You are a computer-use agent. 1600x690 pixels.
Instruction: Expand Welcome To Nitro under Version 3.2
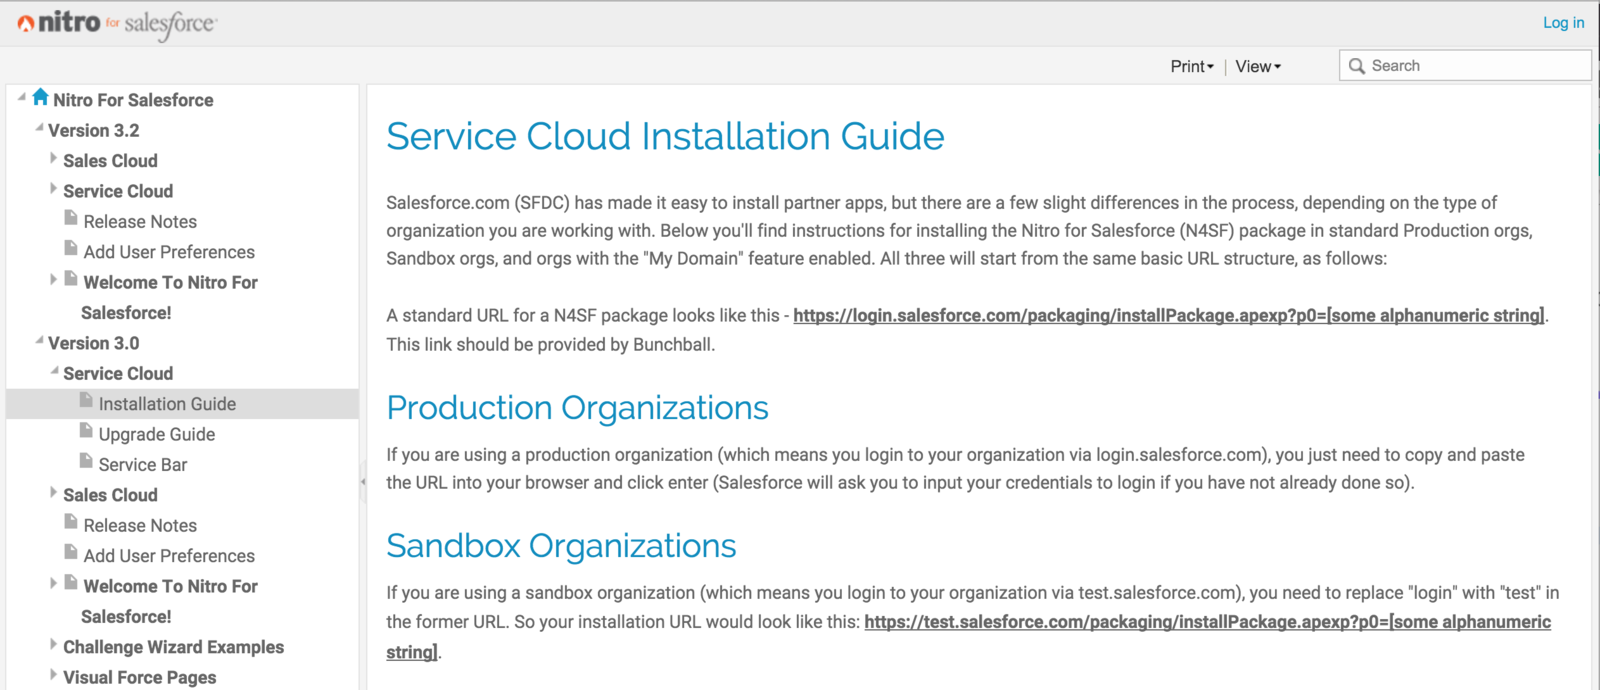click(x=53, y=279)
